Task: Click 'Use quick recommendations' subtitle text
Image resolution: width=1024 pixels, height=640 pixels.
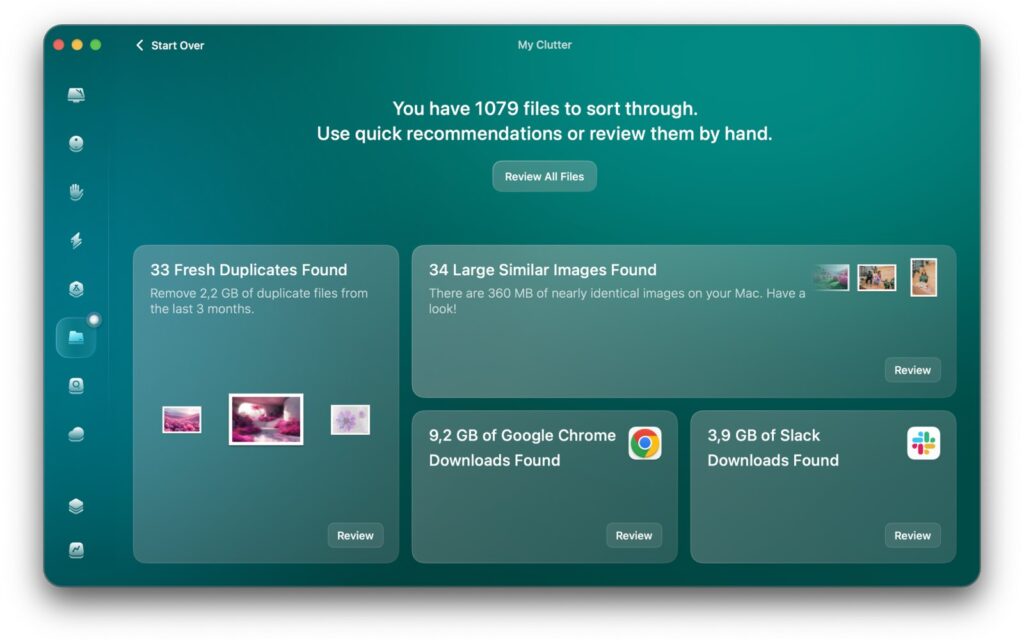Action: coord(545,134)
